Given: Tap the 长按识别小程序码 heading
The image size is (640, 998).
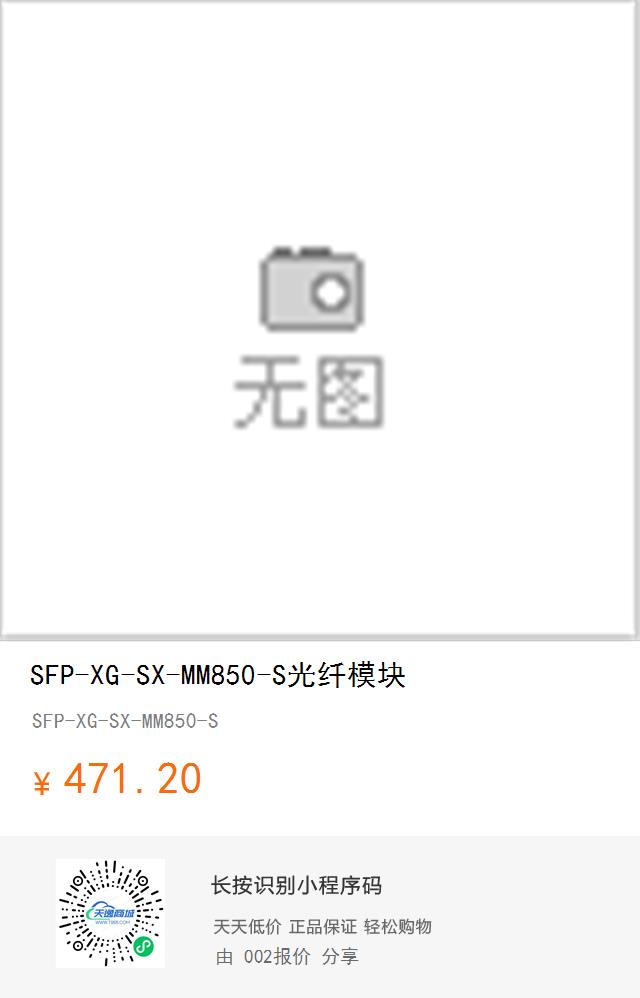Looking at the screenshot, I should point(296,886).
